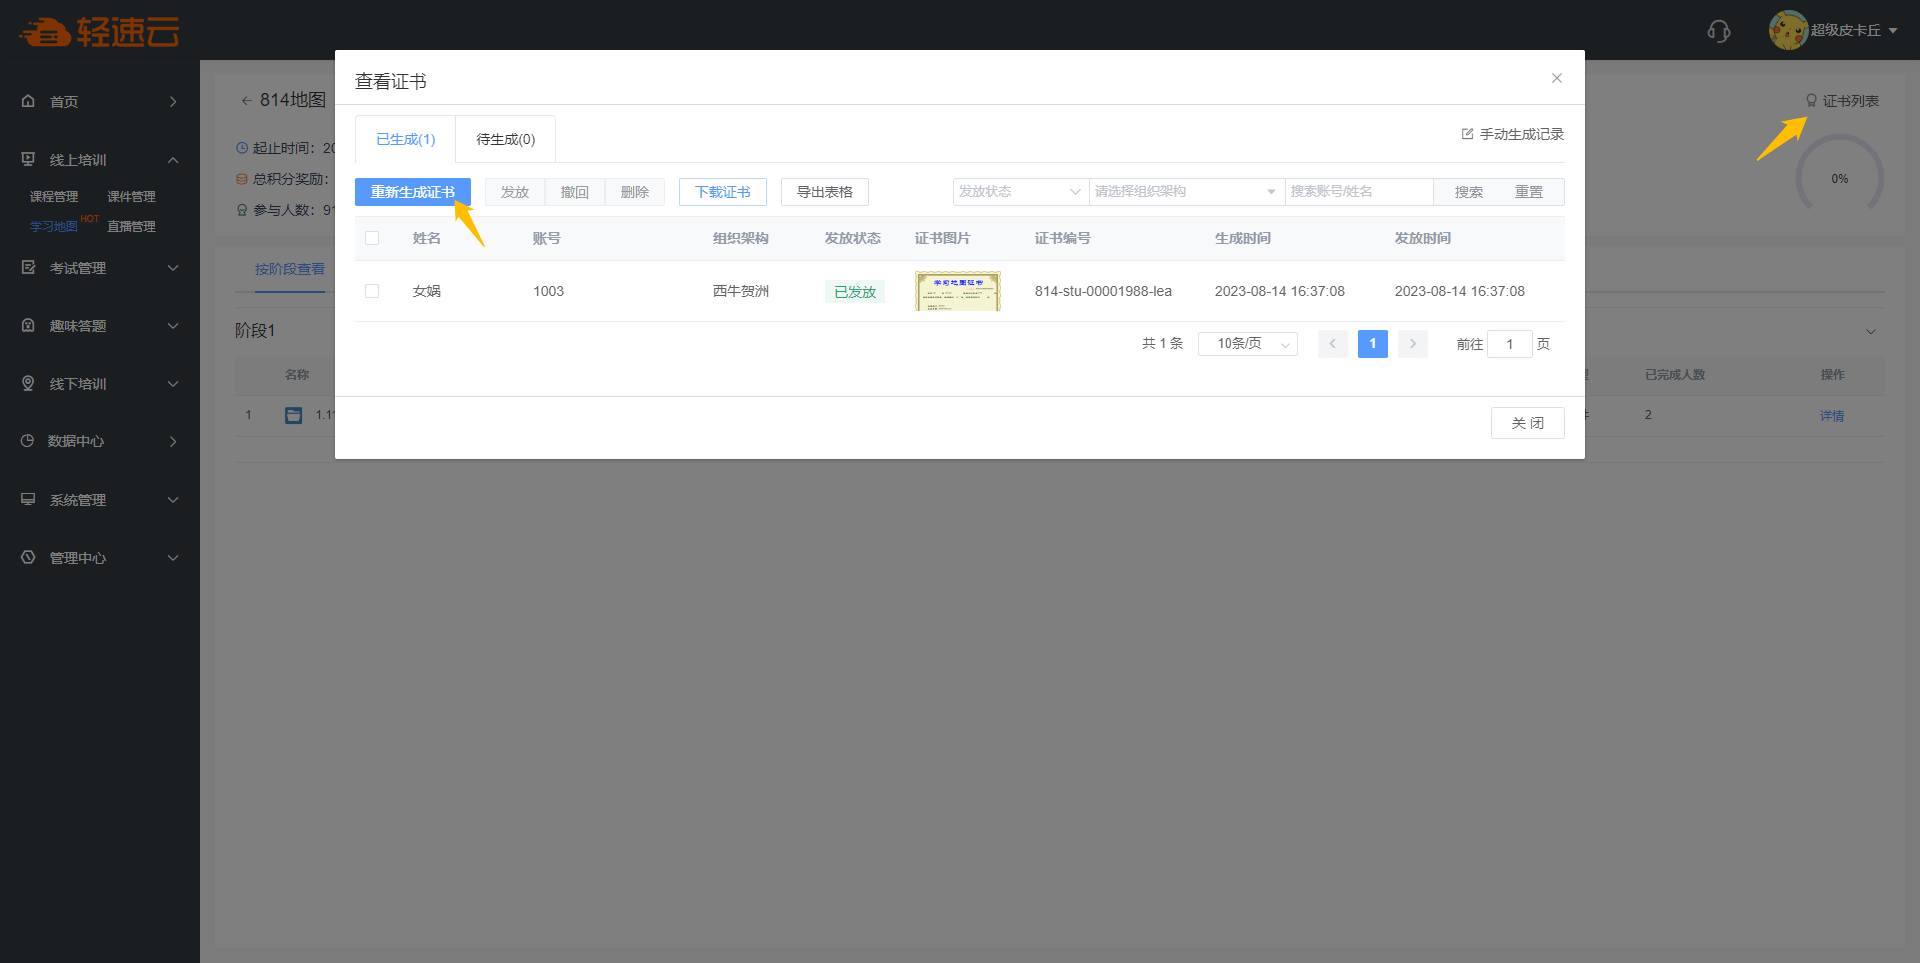Screen dimensions: 1920x963
Task: Click the 下载证书 button
Action: 722,192
